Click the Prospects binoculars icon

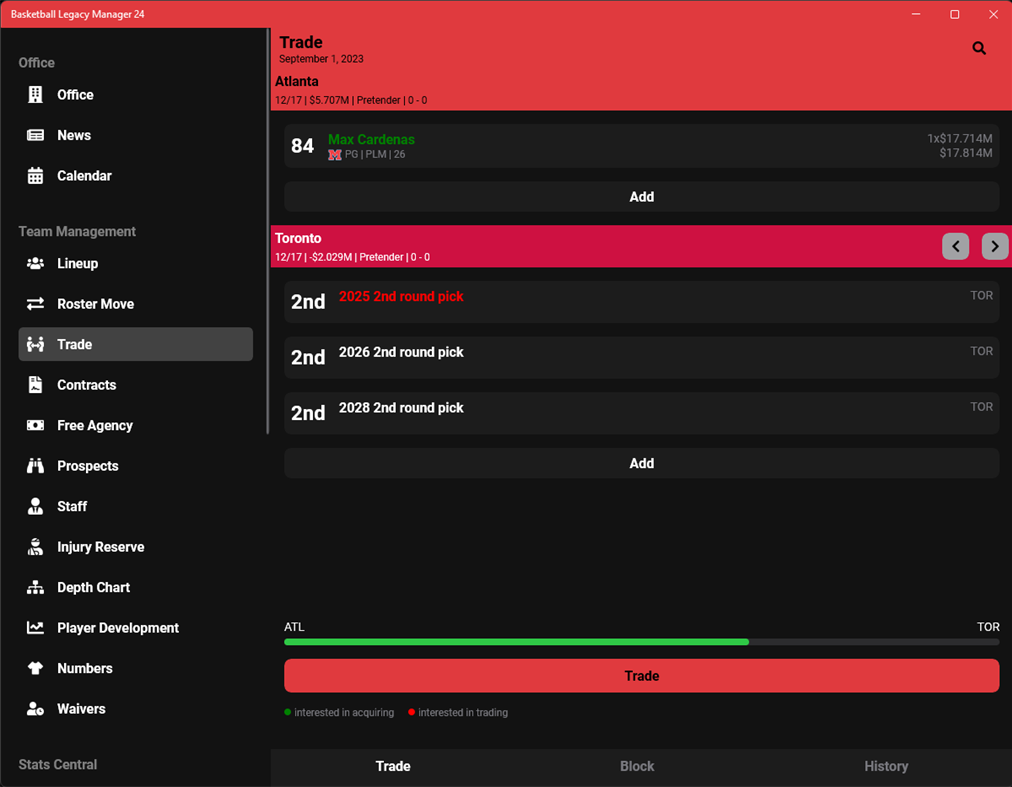35,466
